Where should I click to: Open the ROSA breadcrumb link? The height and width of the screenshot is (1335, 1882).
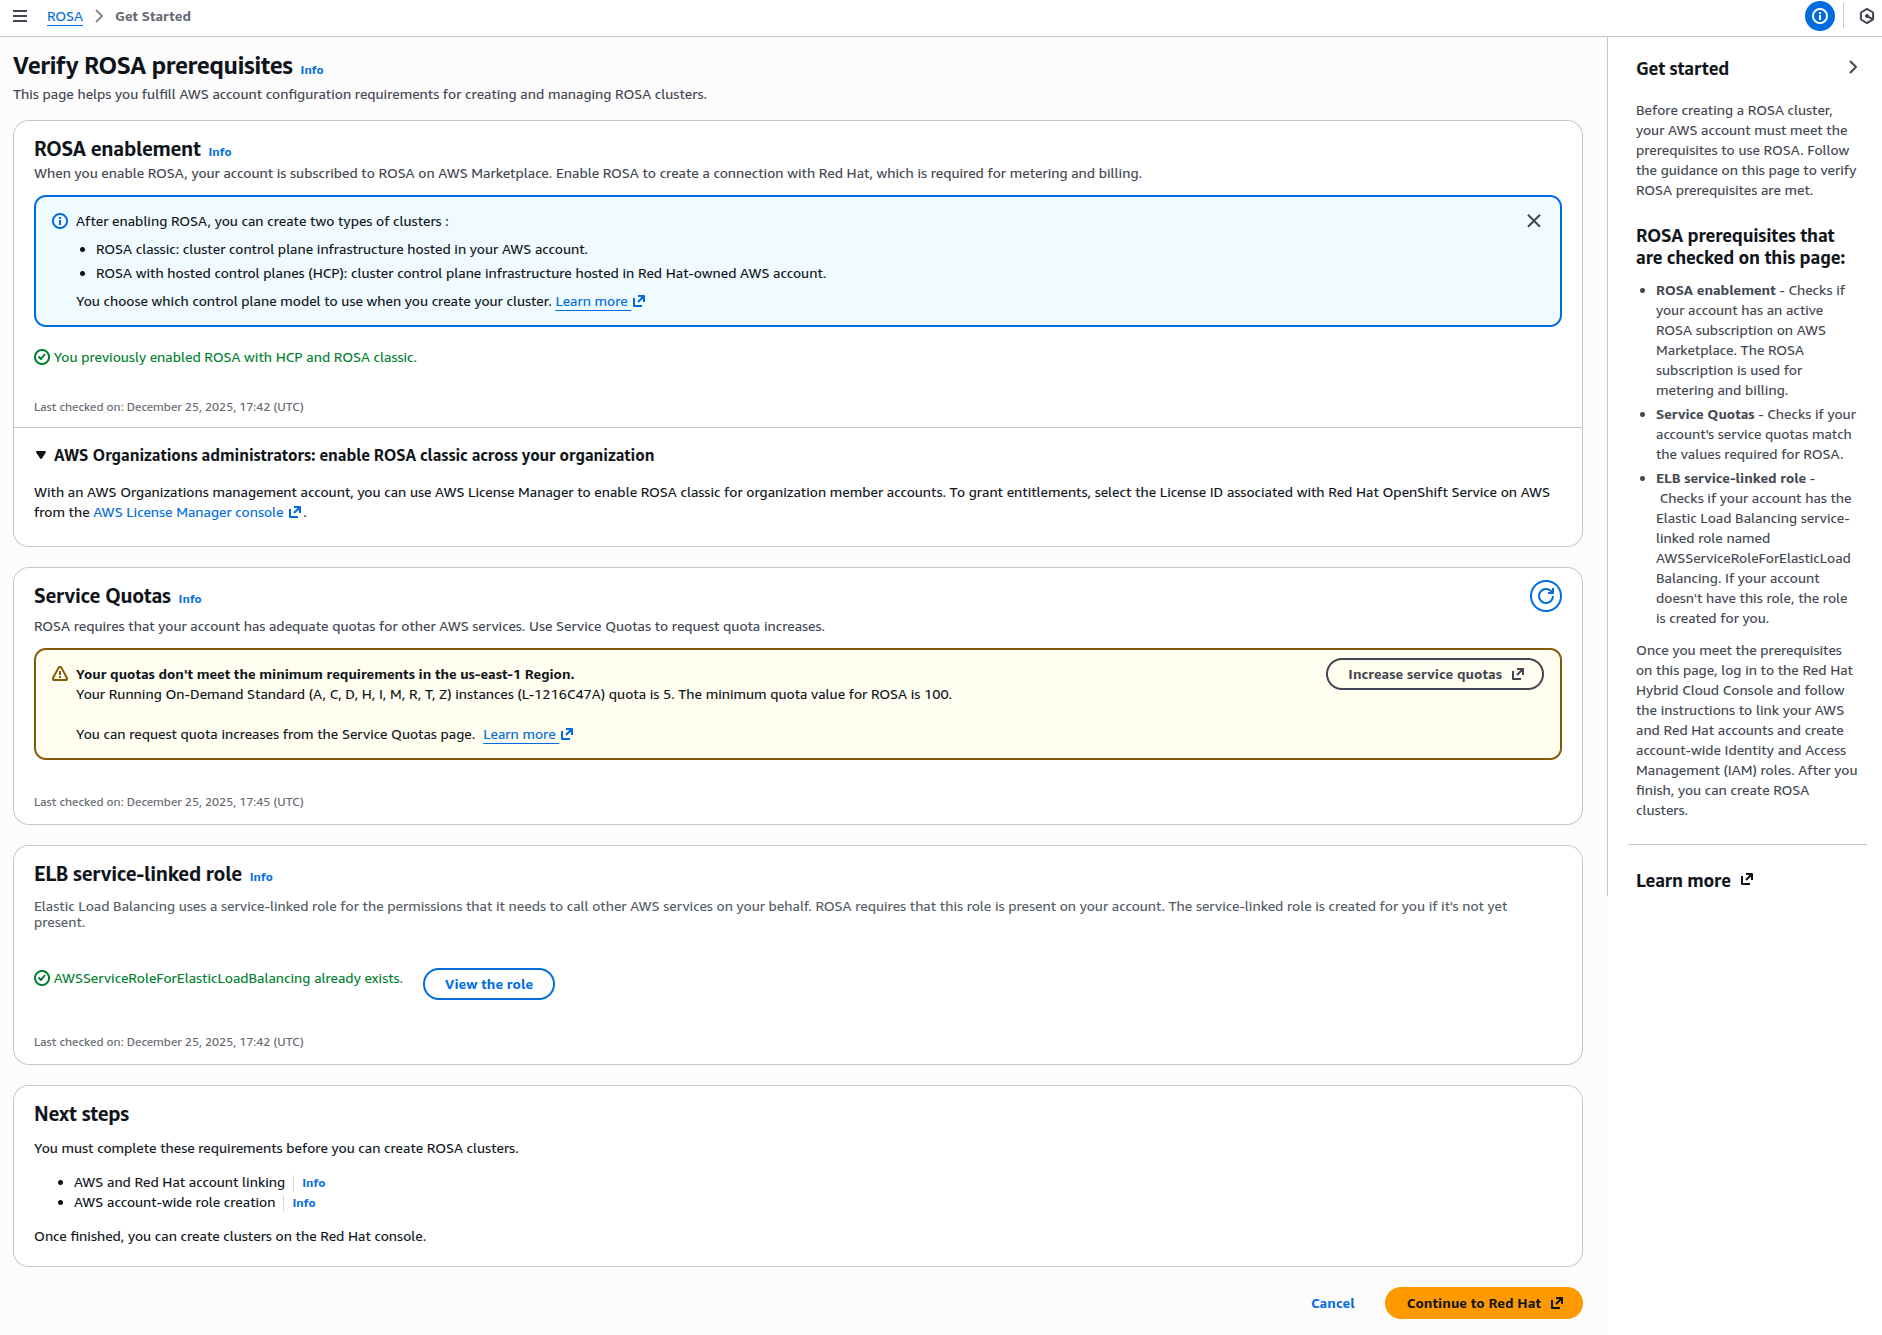[64, 16]
